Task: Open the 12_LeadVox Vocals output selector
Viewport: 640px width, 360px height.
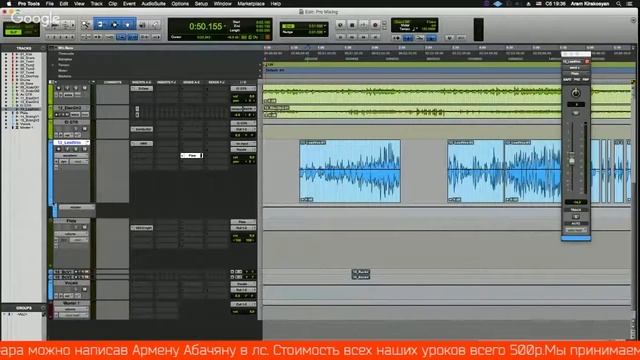Action: tap(243, 150)
